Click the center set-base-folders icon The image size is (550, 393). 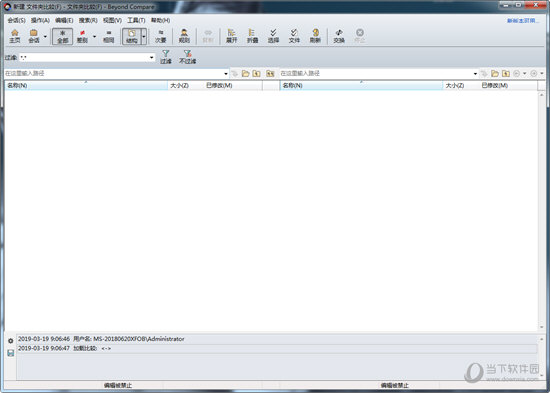tap(270, 73)
